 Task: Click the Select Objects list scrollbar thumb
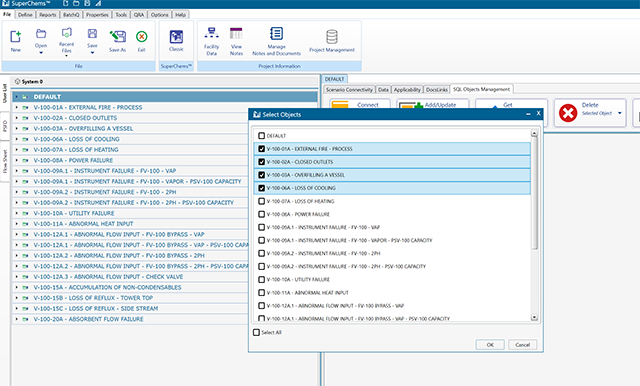pyautogui.click(x=534, y=193)
